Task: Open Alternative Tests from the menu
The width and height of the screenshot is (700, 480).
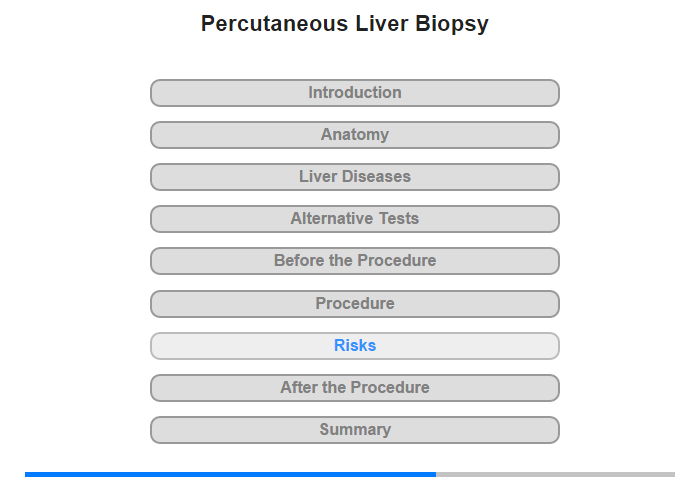Action: pos(354,219)
